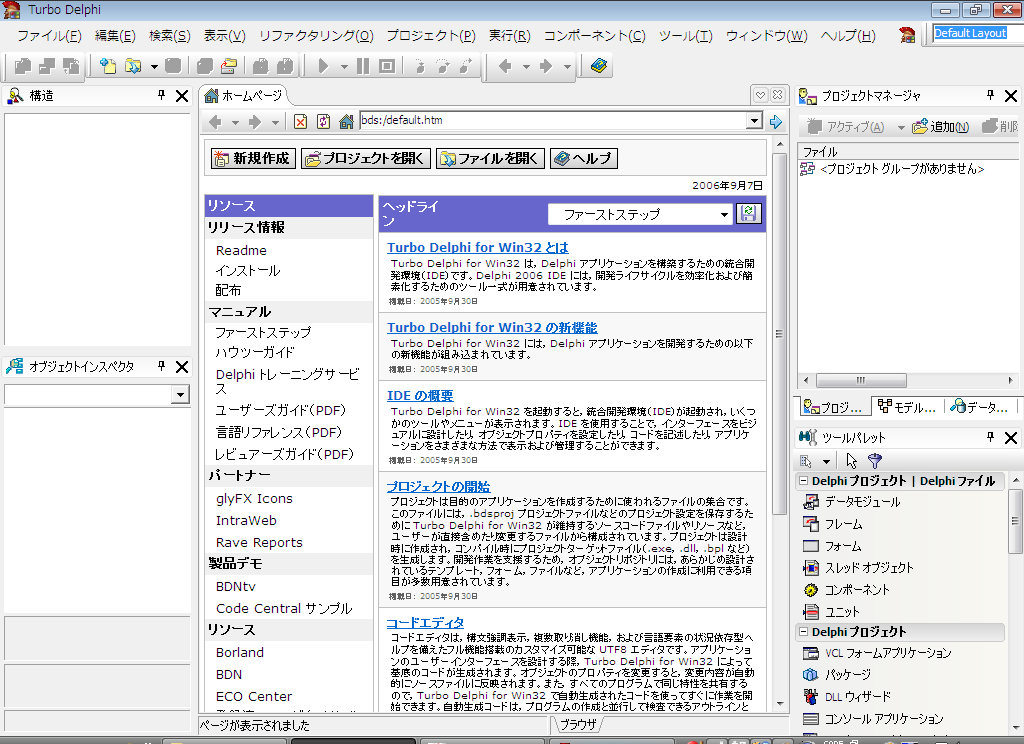Pin the プロジェクトマネージャ panel
This screenshot has height=744, width=1024.
pos(990,95)
